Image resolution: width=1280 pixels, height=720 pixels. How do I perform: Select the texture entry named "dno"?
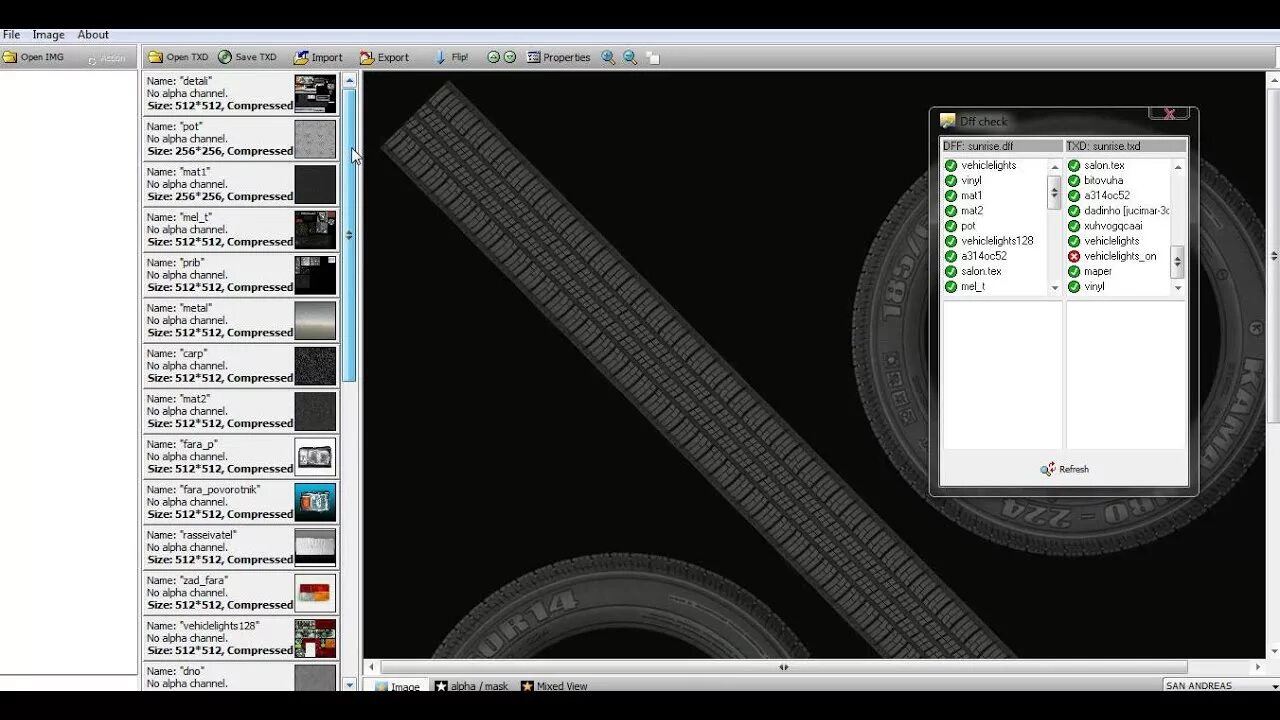[241, 677]
